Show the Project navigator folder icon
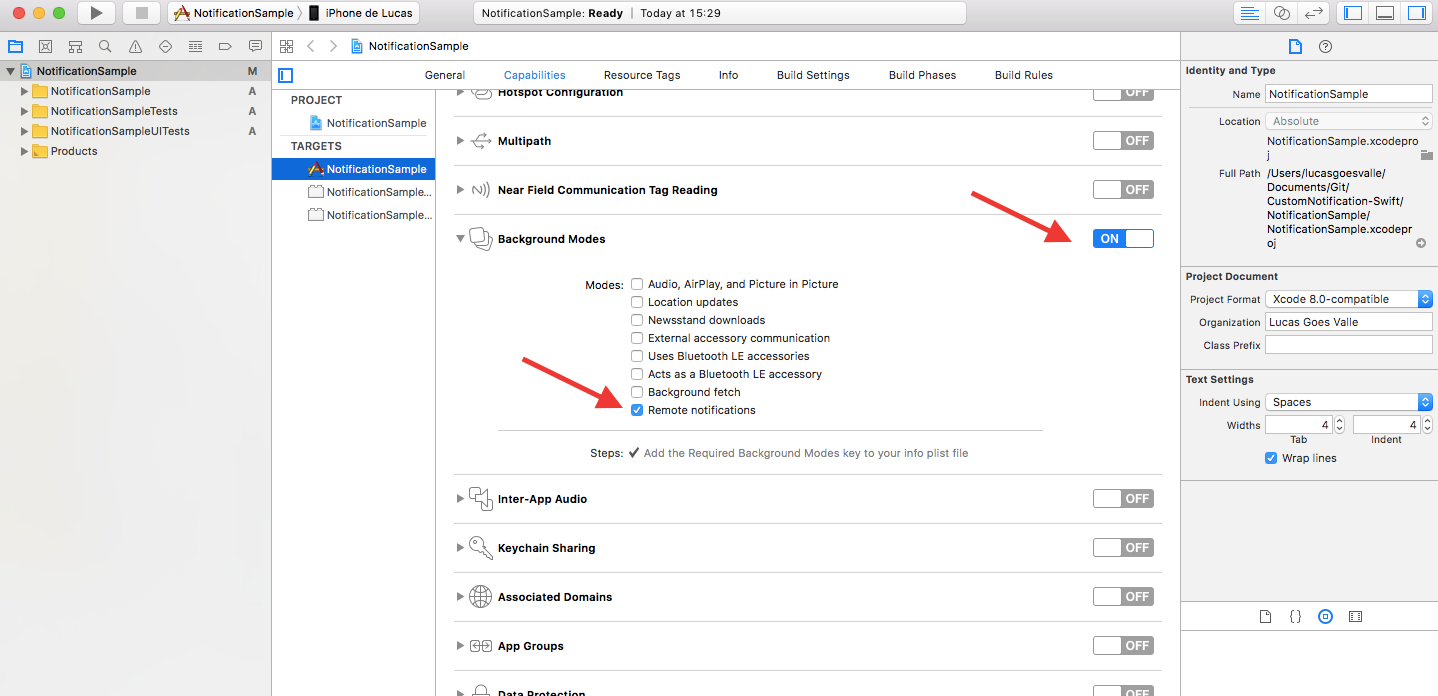The image size is (1438, 696). [15, 46]
